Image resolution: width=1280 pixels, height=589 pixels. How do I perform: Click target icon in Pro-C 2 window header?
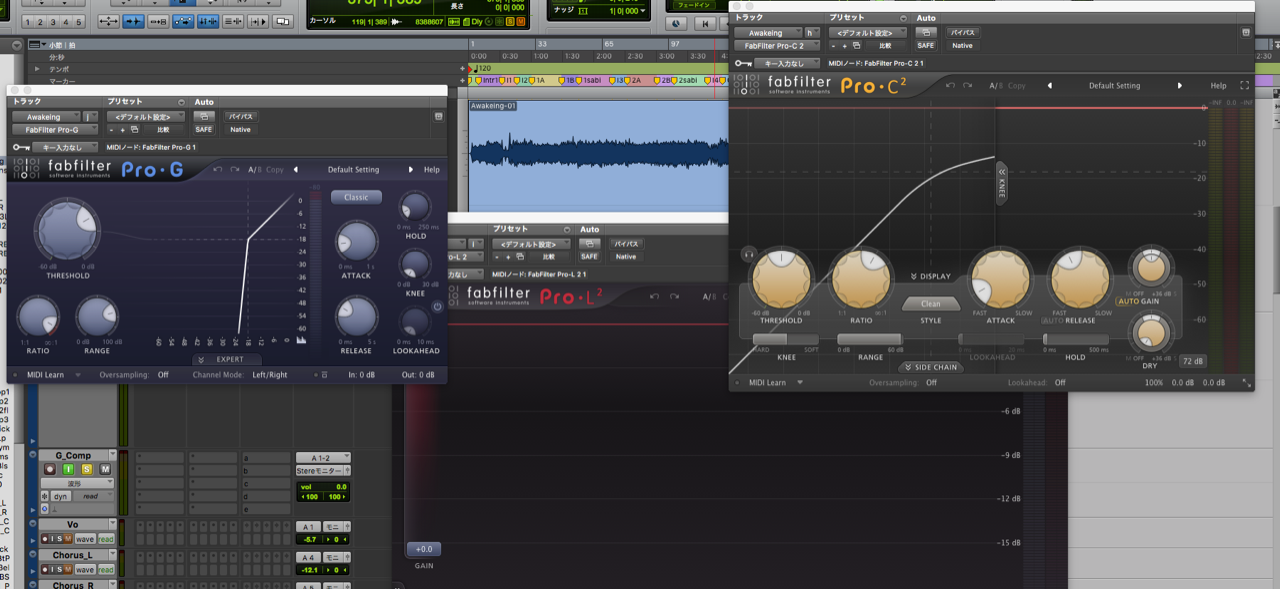coord(1245,32)
